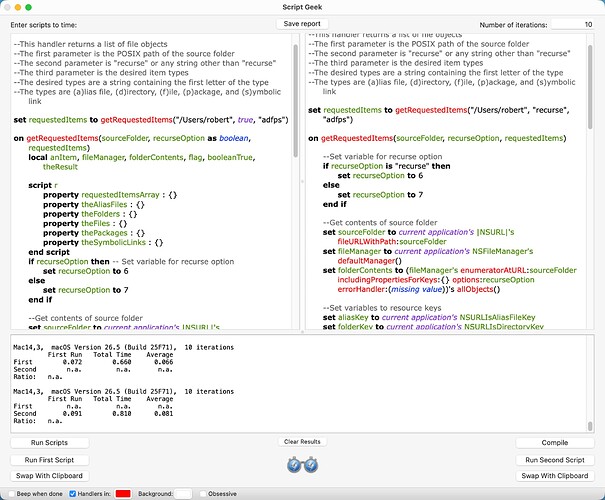Click the right stopwatch icon
Screen dimensions: 605x500
[x=311, y=465]
